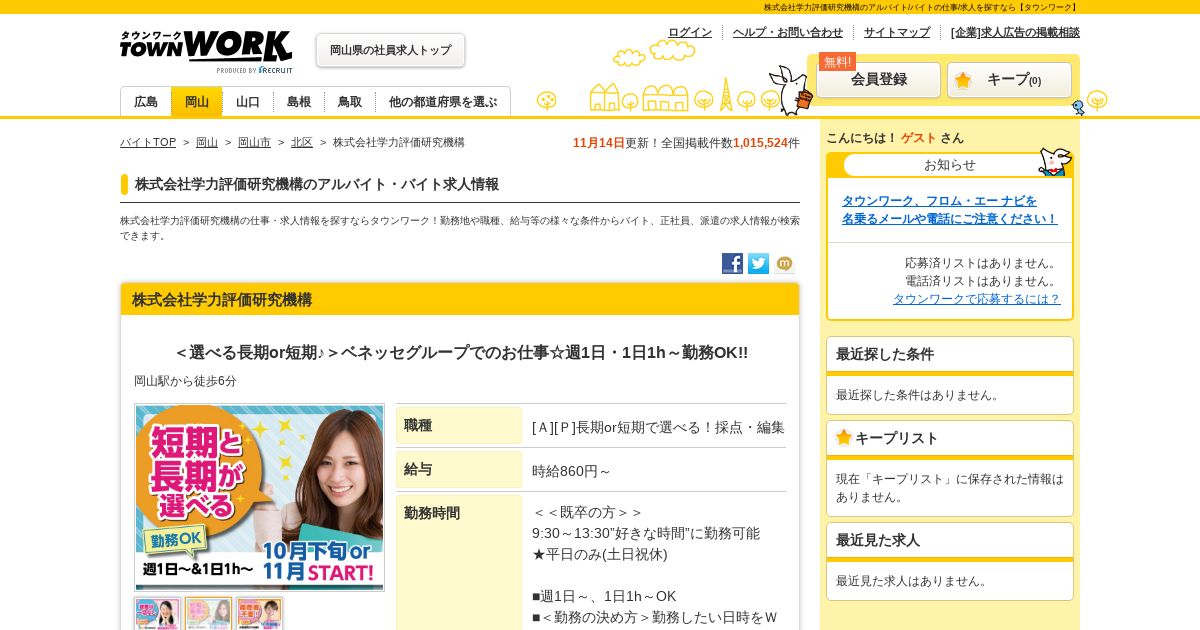Image resolution: width=1200 pixels, height=630 pixels.
Task: Share this job on Facebook
Action: click(733, 264)
